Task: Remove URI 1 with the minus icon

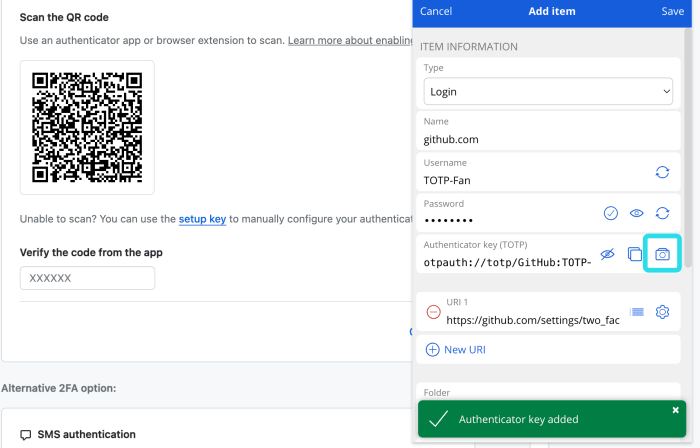Action: tap(433, 312)
